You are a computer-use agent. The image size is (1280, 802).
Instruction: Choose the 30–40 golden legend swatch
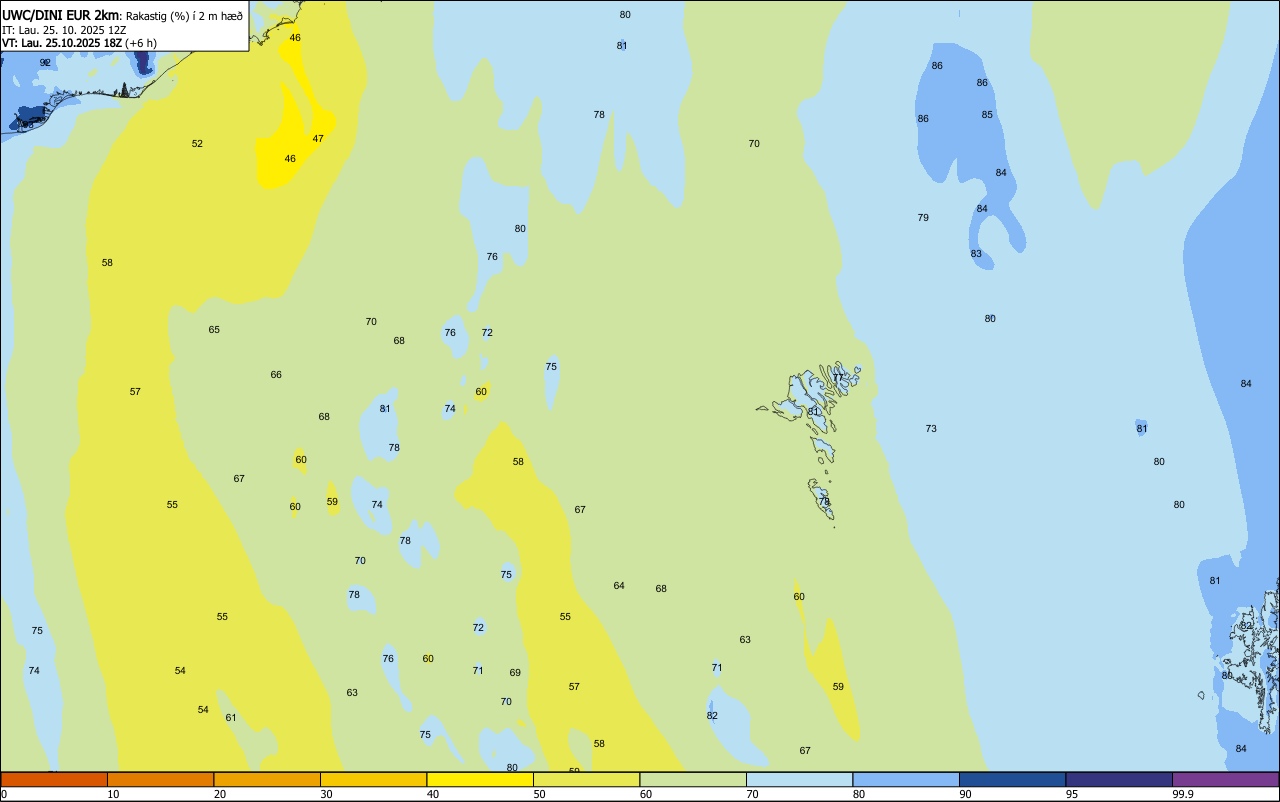pos(373,779)
